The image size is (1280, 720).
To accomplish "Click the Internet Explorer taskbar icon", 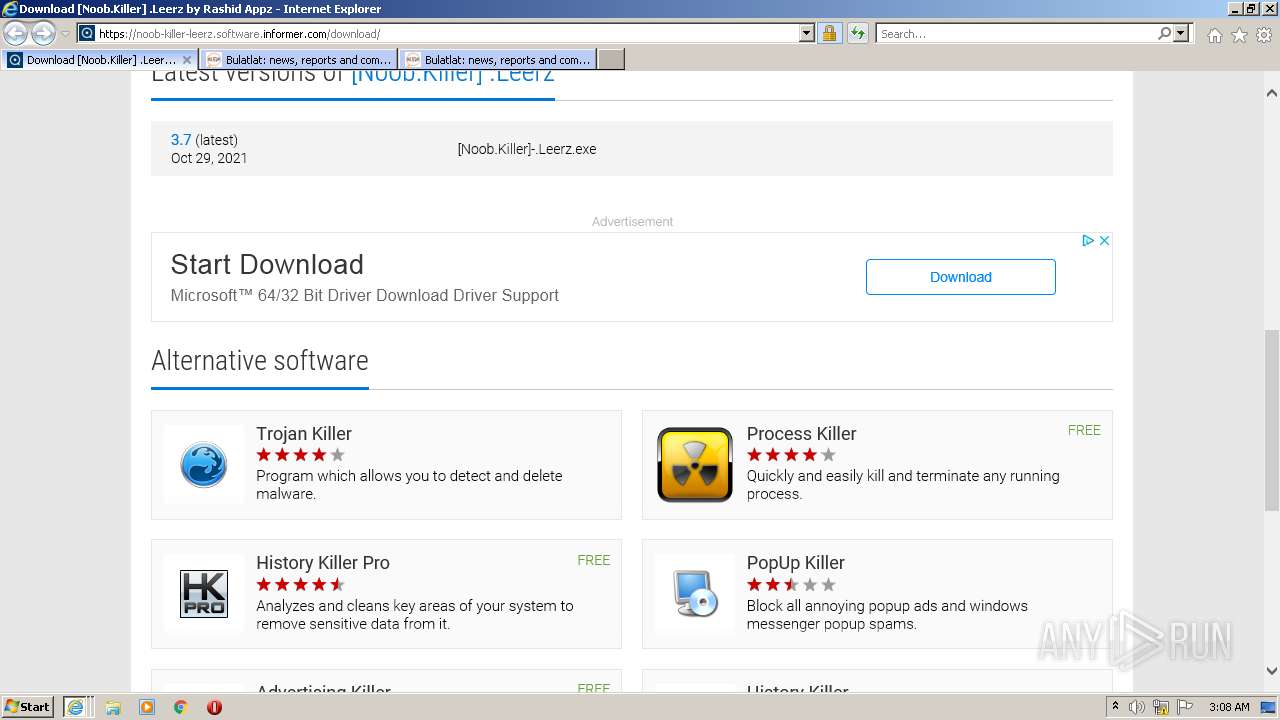I will pos(76,706).
